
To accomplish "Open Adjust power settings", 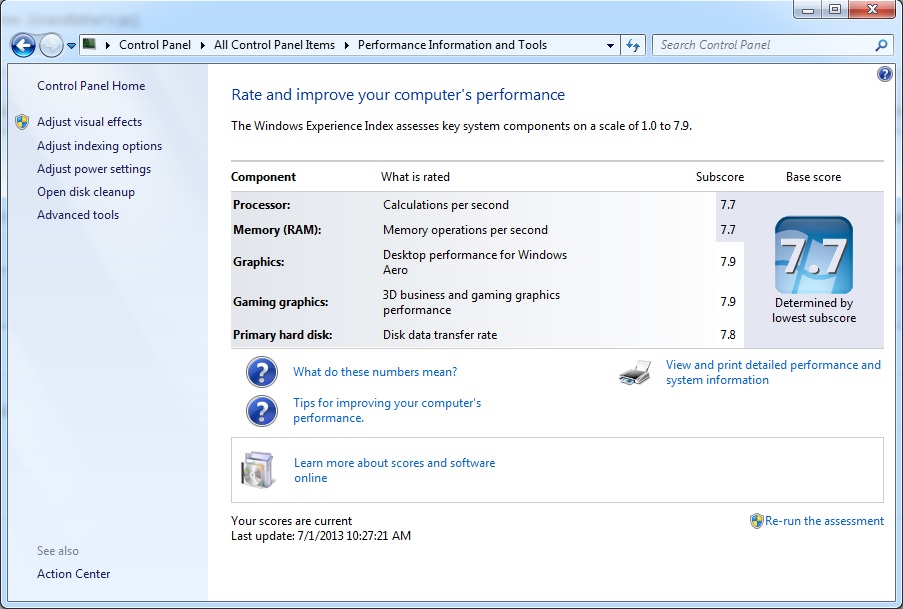I will pyautogui.click(x=94, y=169).
